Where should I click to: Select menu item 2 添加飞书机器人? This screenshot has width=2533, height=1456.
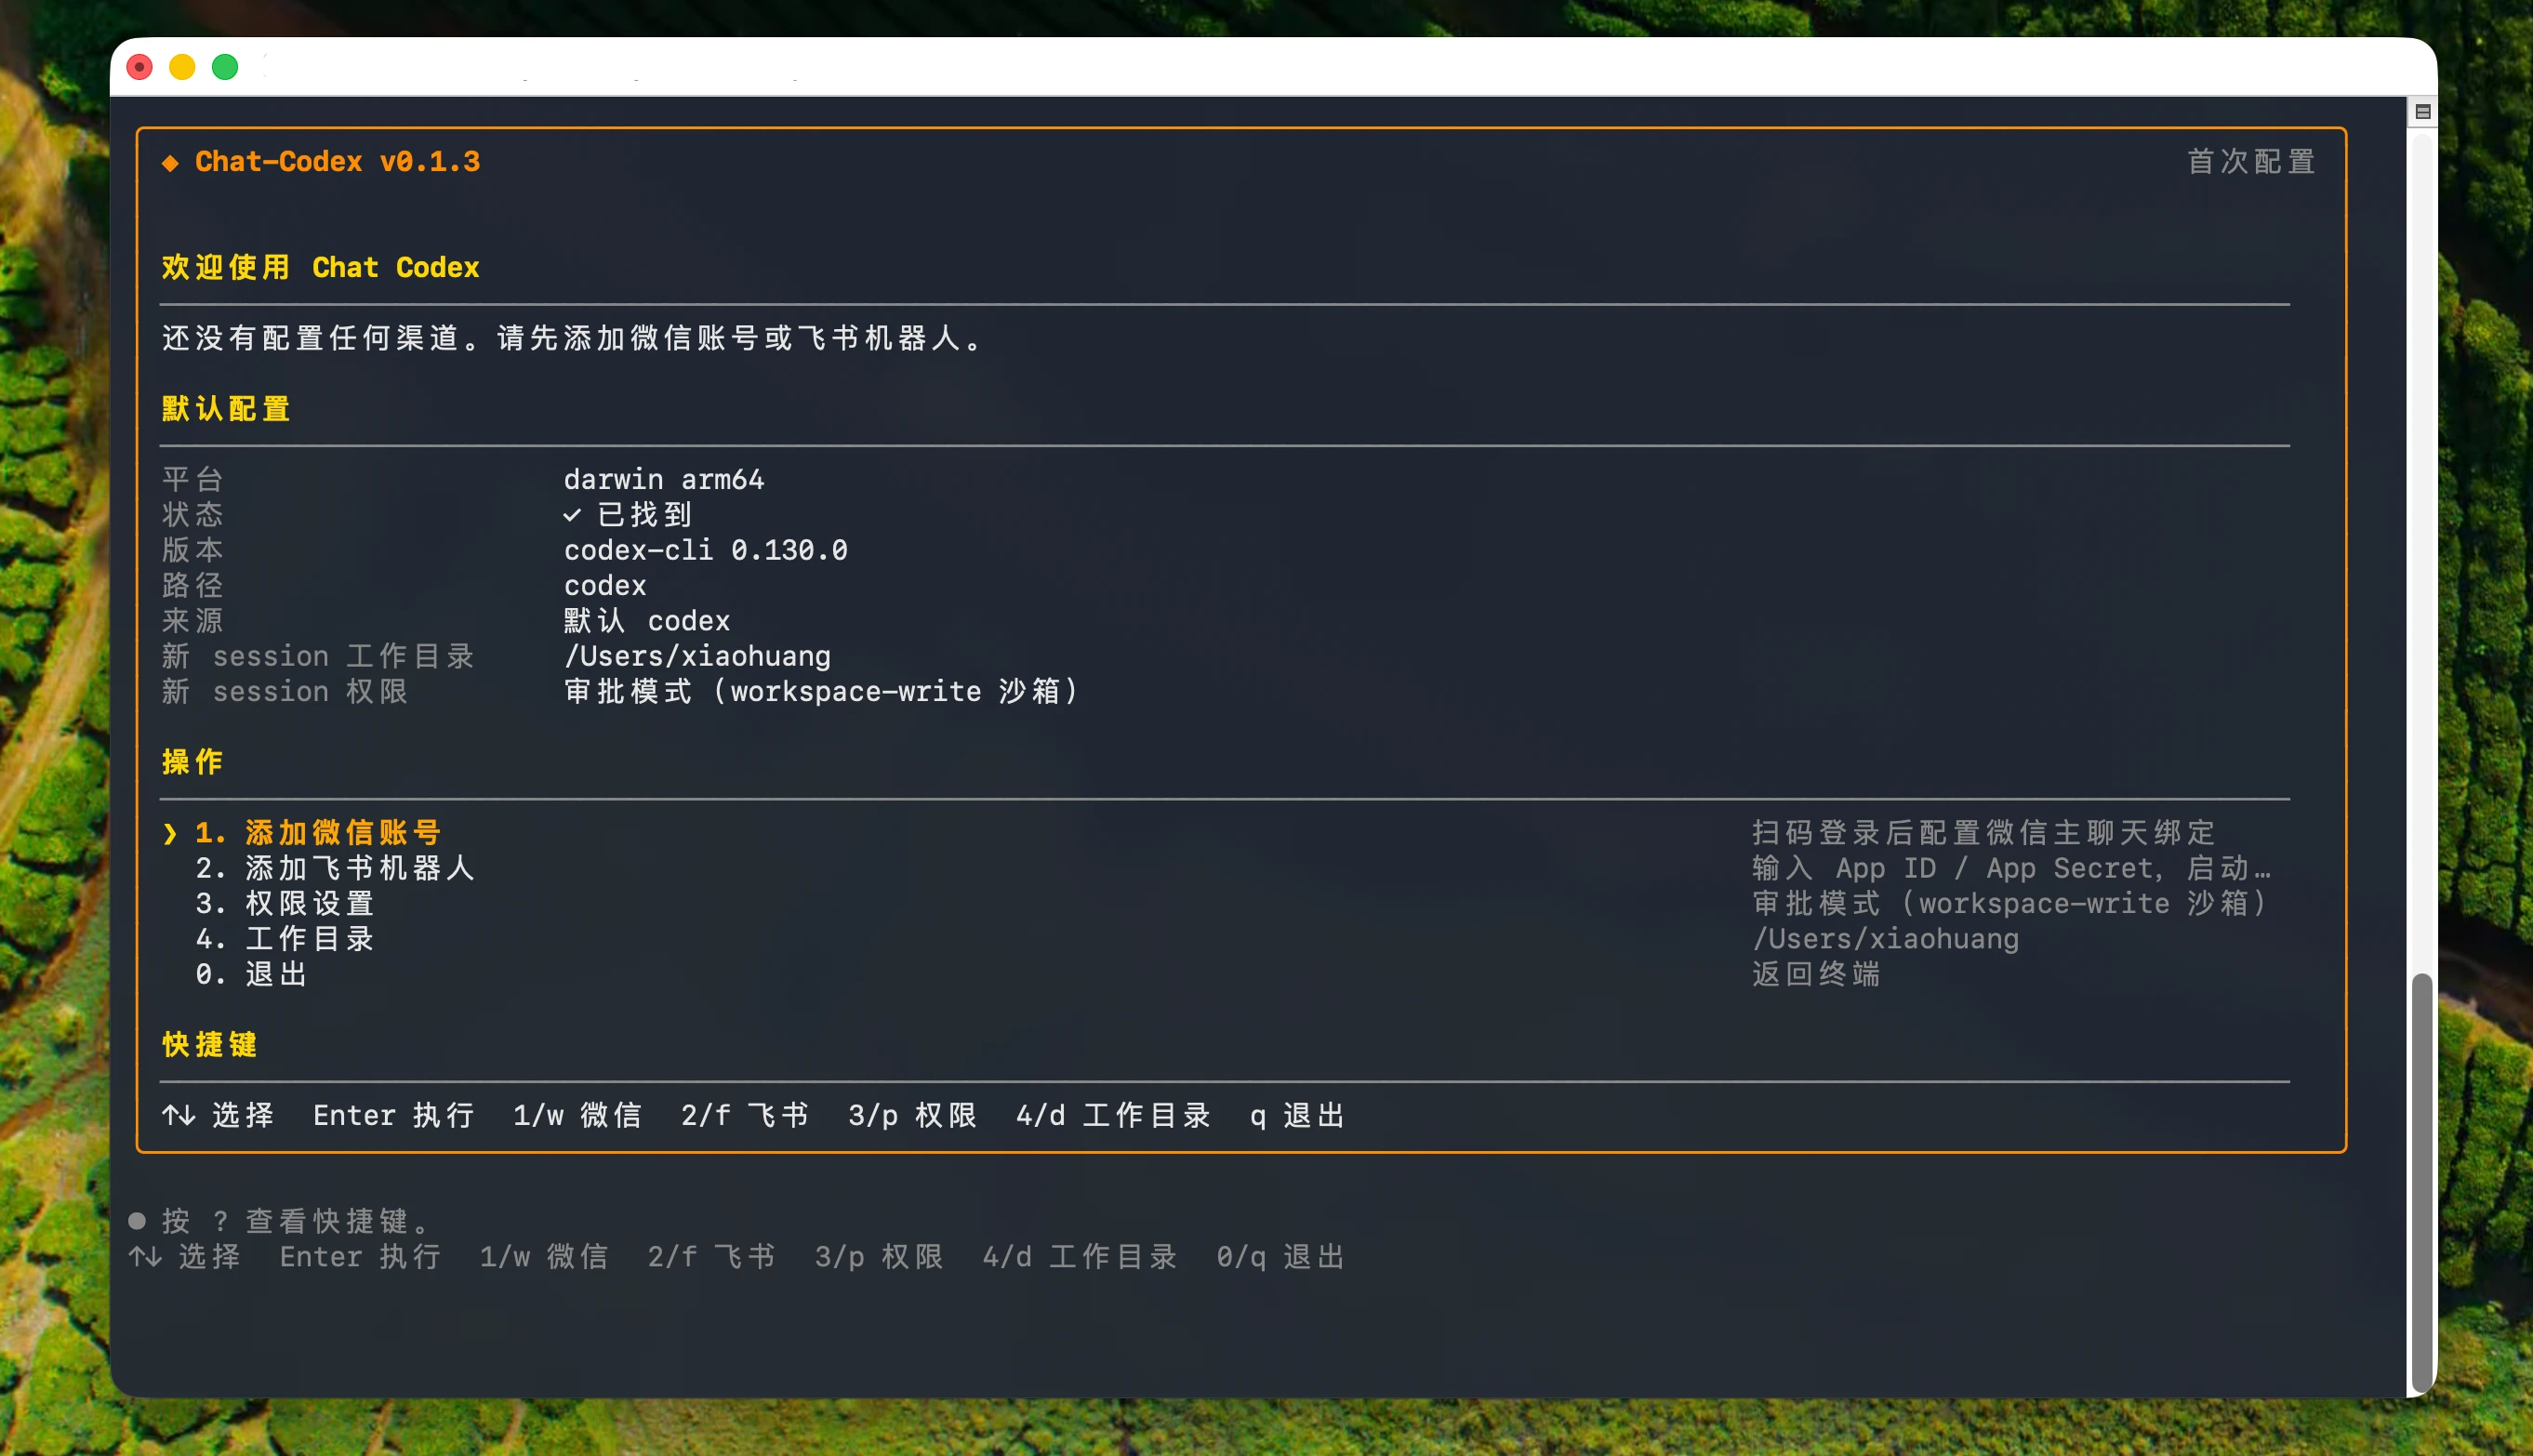point(334,868)
